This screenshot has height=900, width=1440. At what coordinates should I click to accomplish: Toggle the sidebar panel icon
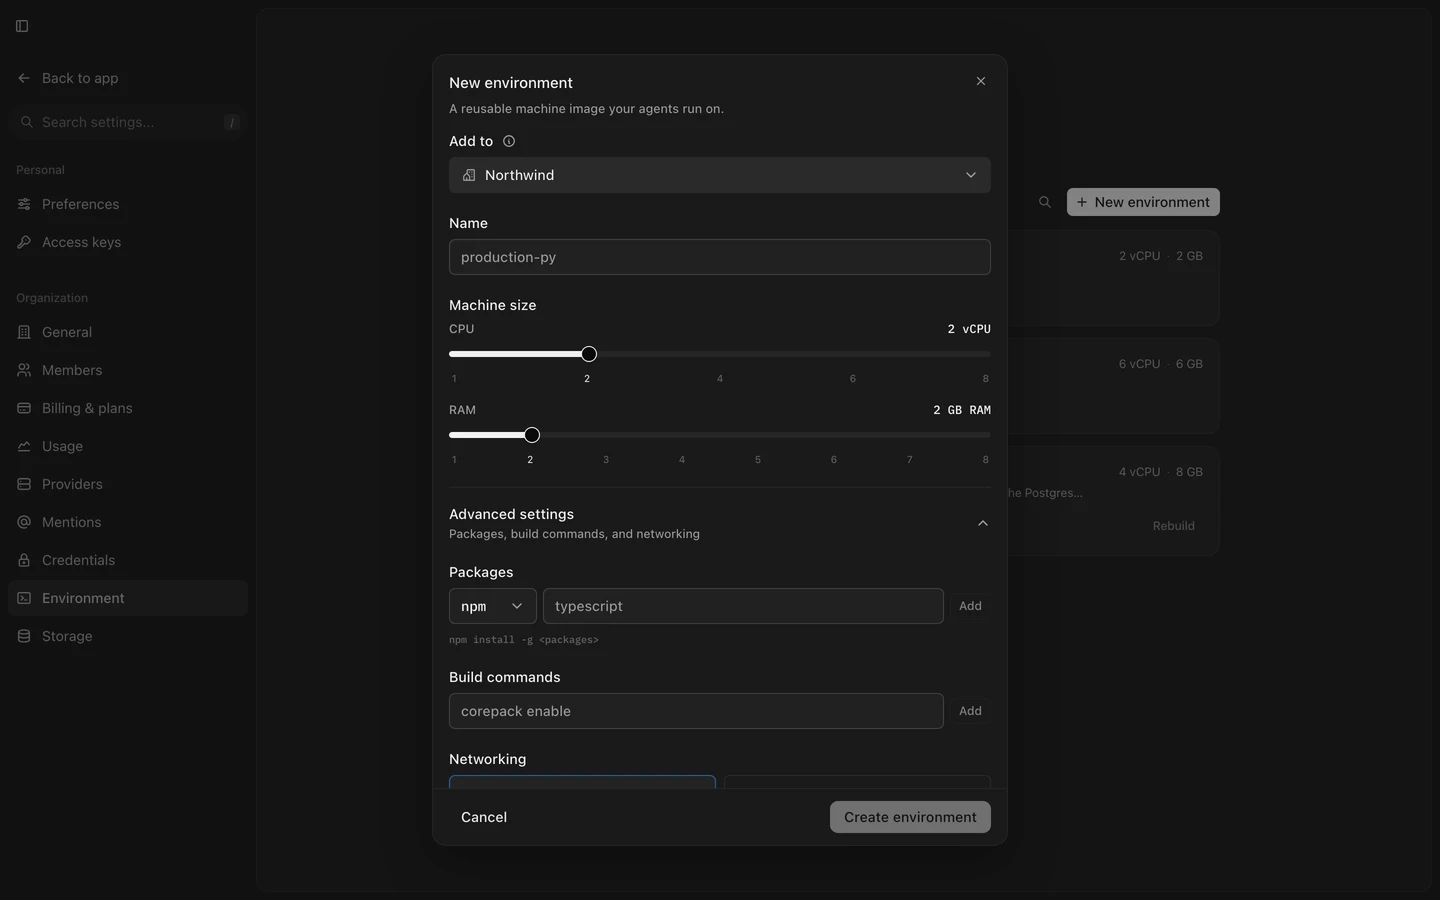[x=22, y=26]
